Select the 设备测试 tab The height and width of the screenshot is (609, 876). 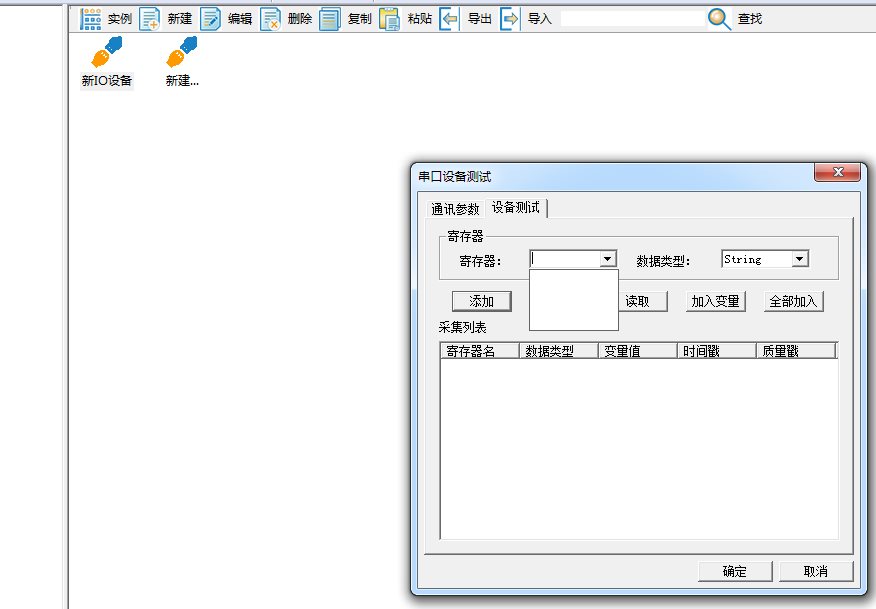516,207
